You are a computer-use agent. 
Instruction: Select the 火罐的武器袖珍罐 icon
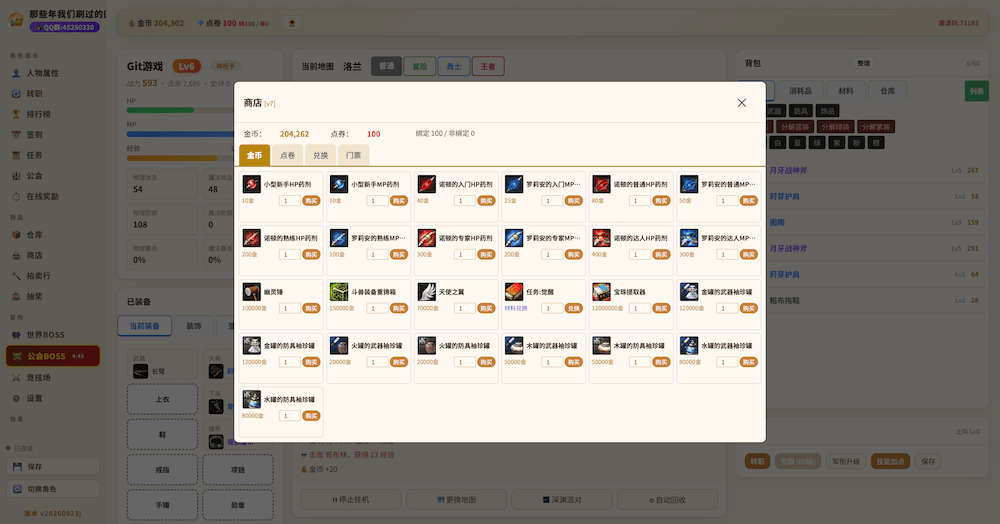point(339,346)
